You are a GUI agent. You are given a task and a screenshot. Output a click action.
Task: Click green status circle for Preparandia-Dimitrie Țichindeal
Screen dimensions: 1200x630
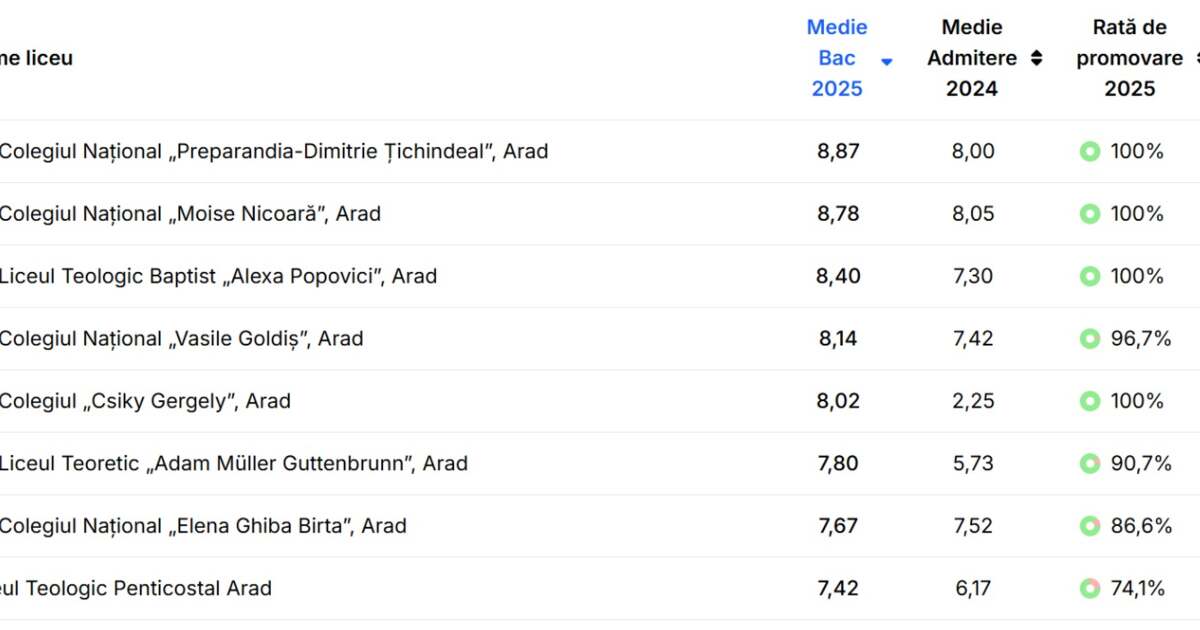click(1090, 152)
